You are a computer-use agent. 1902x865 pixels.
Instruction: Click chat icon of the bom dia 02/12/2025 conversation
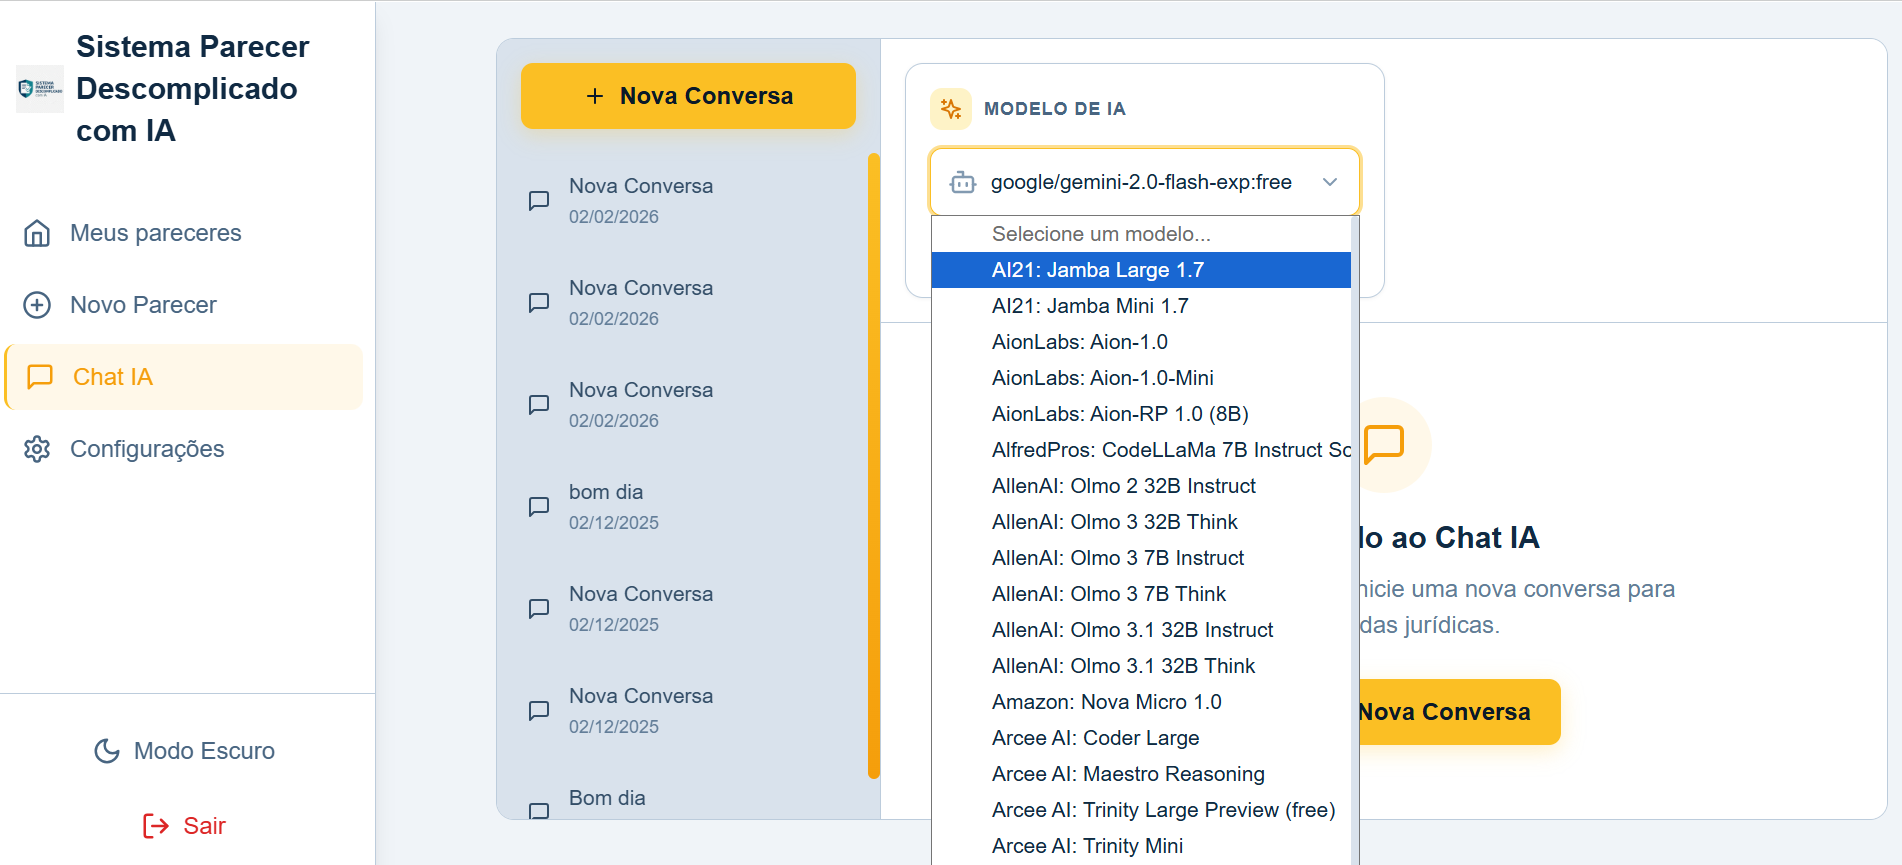pos(539,507)
